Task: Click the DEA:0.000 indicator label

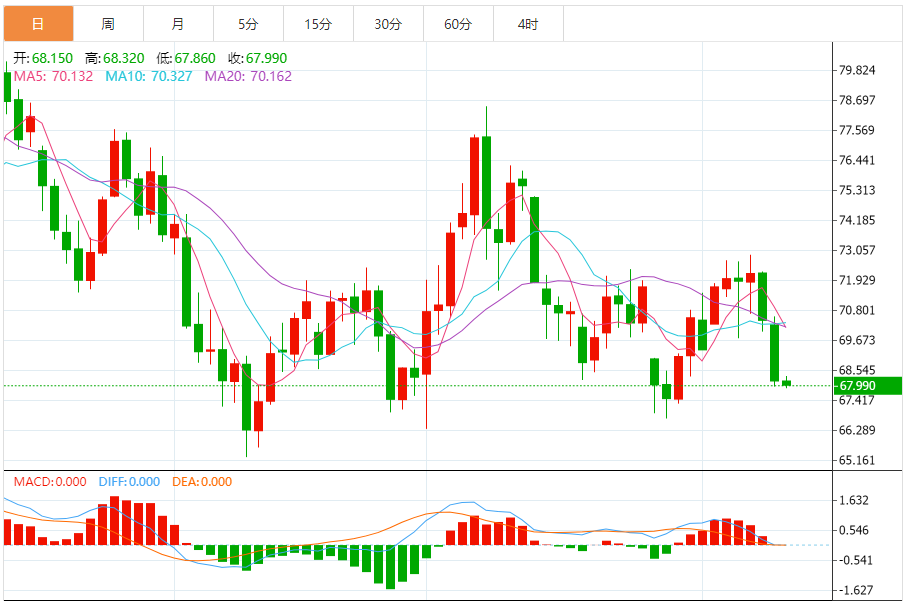Action: pos(202,482)
